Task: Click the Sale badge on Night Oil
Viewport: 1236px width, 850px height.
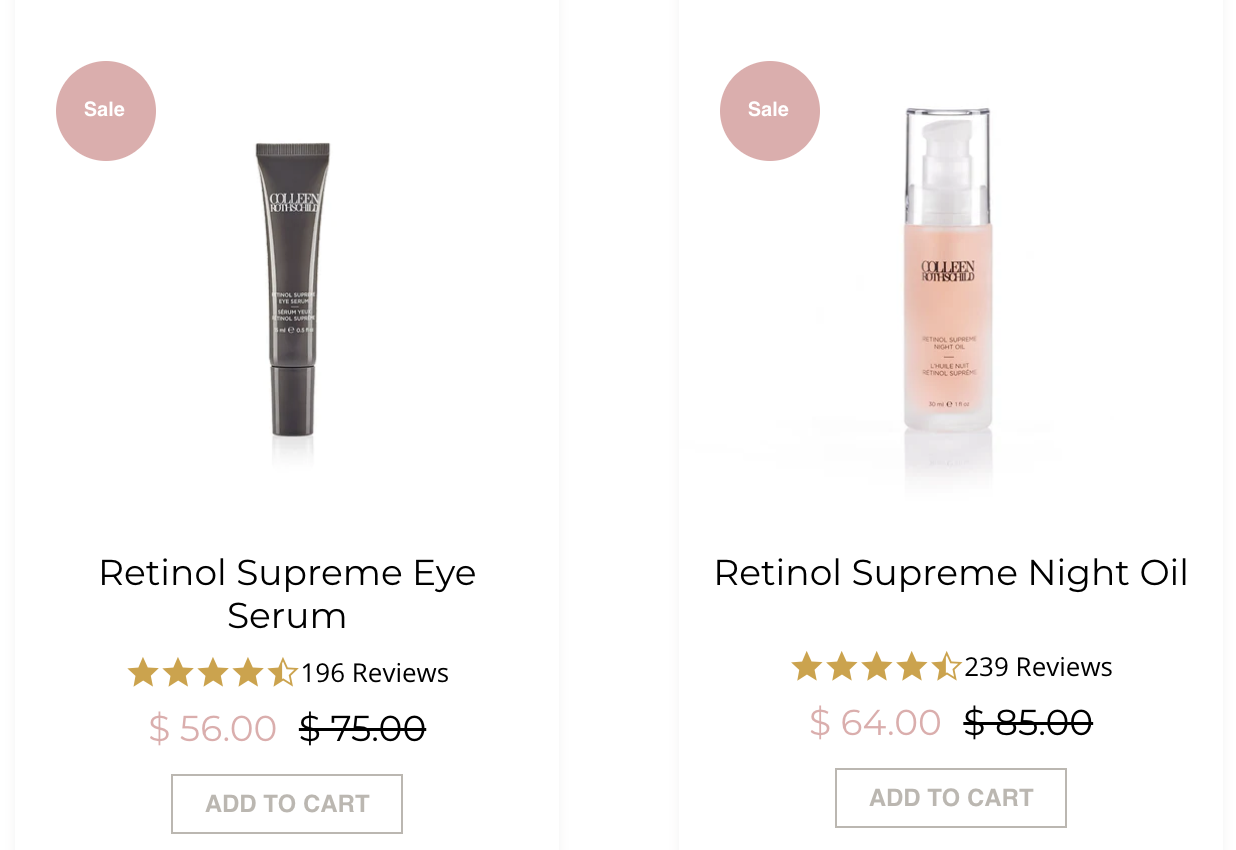Action: (x=769, y=110)
